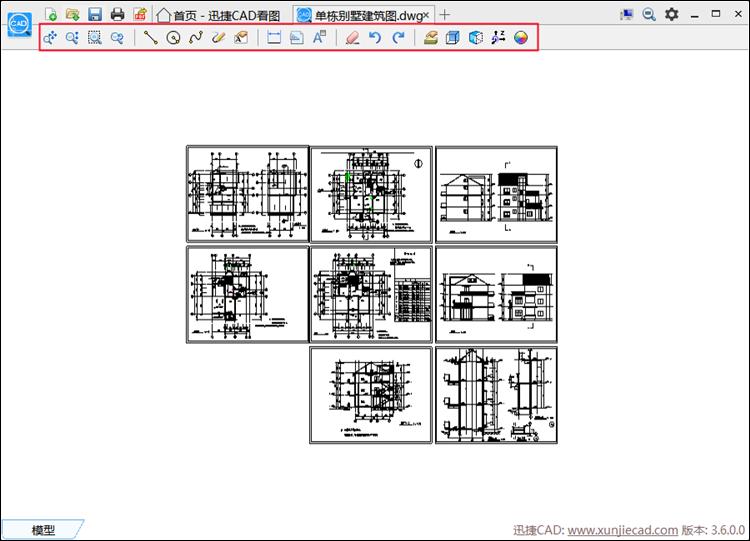This screenshot has width=750, height=541.
Task: Select the curve polyline tool
Action: 196,37
